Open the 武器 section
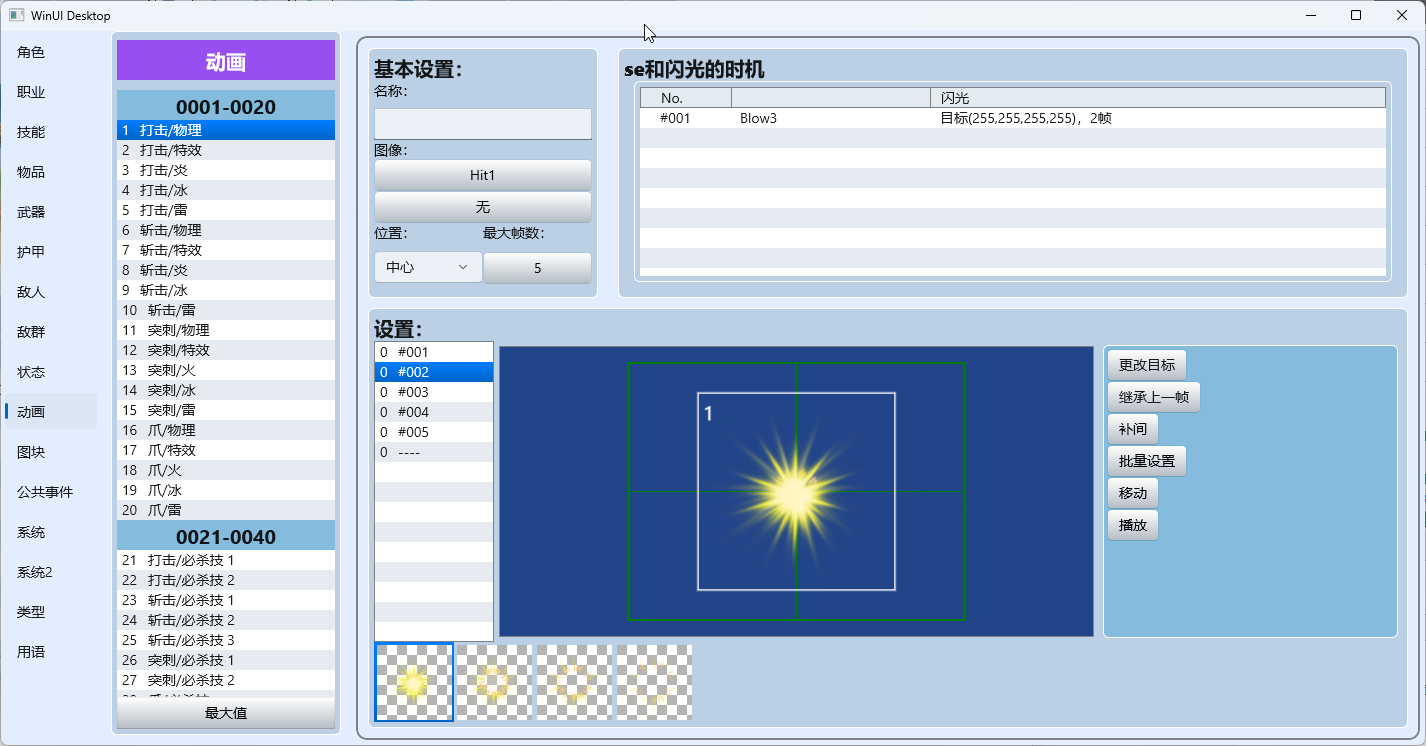1426x746 pixels. point(51,212)
